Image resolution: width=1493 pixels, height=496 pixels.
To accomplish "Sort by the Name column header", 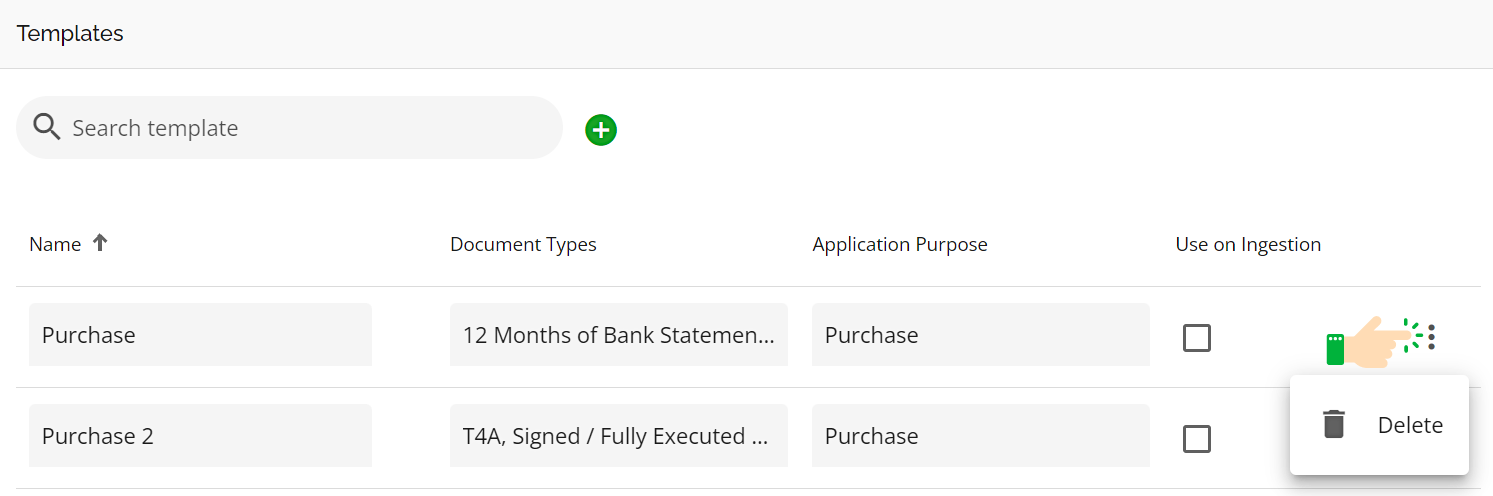I will click(55, 244).
